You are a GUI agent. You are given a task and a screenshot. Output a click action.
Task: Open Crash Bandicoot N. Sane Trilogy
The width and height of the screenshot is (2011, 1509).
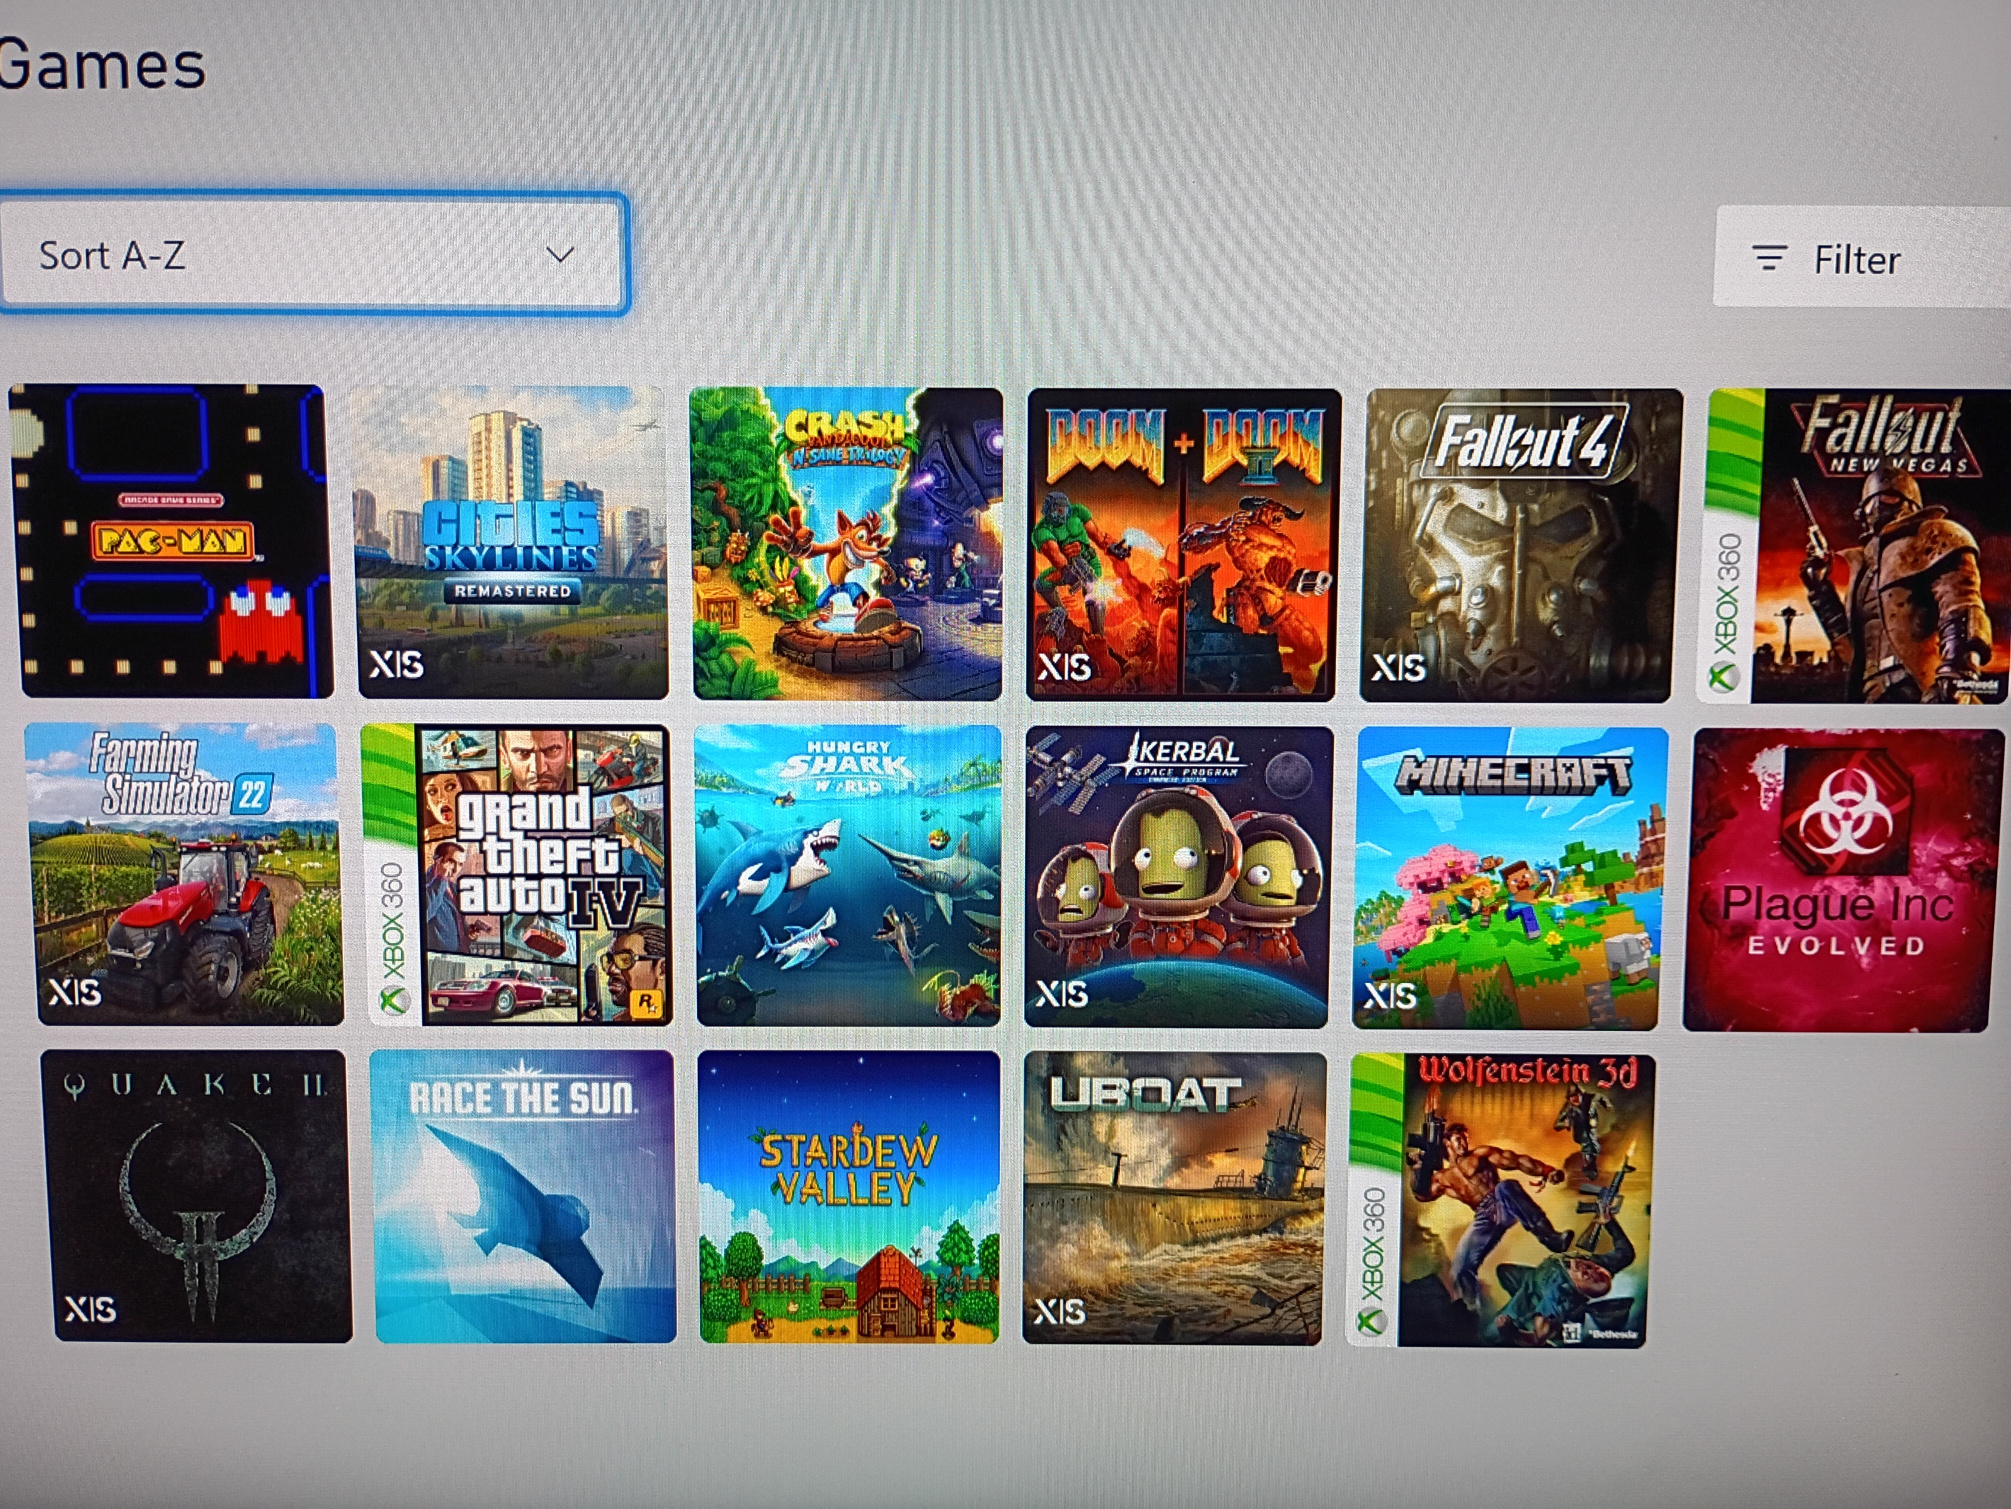(846, 543)
